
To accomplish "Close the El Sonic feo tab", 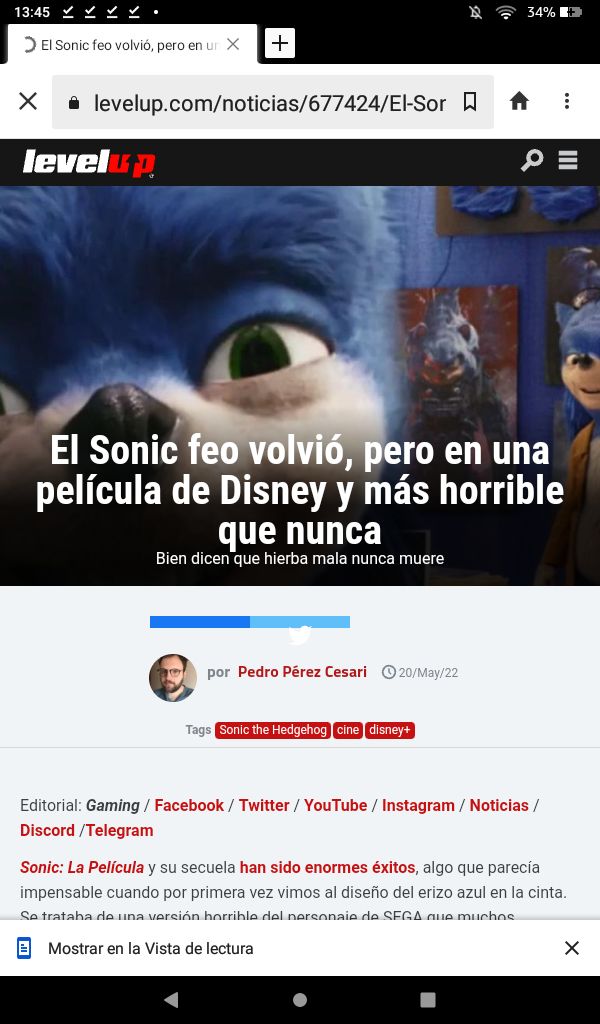I will [x=233, y=44].
